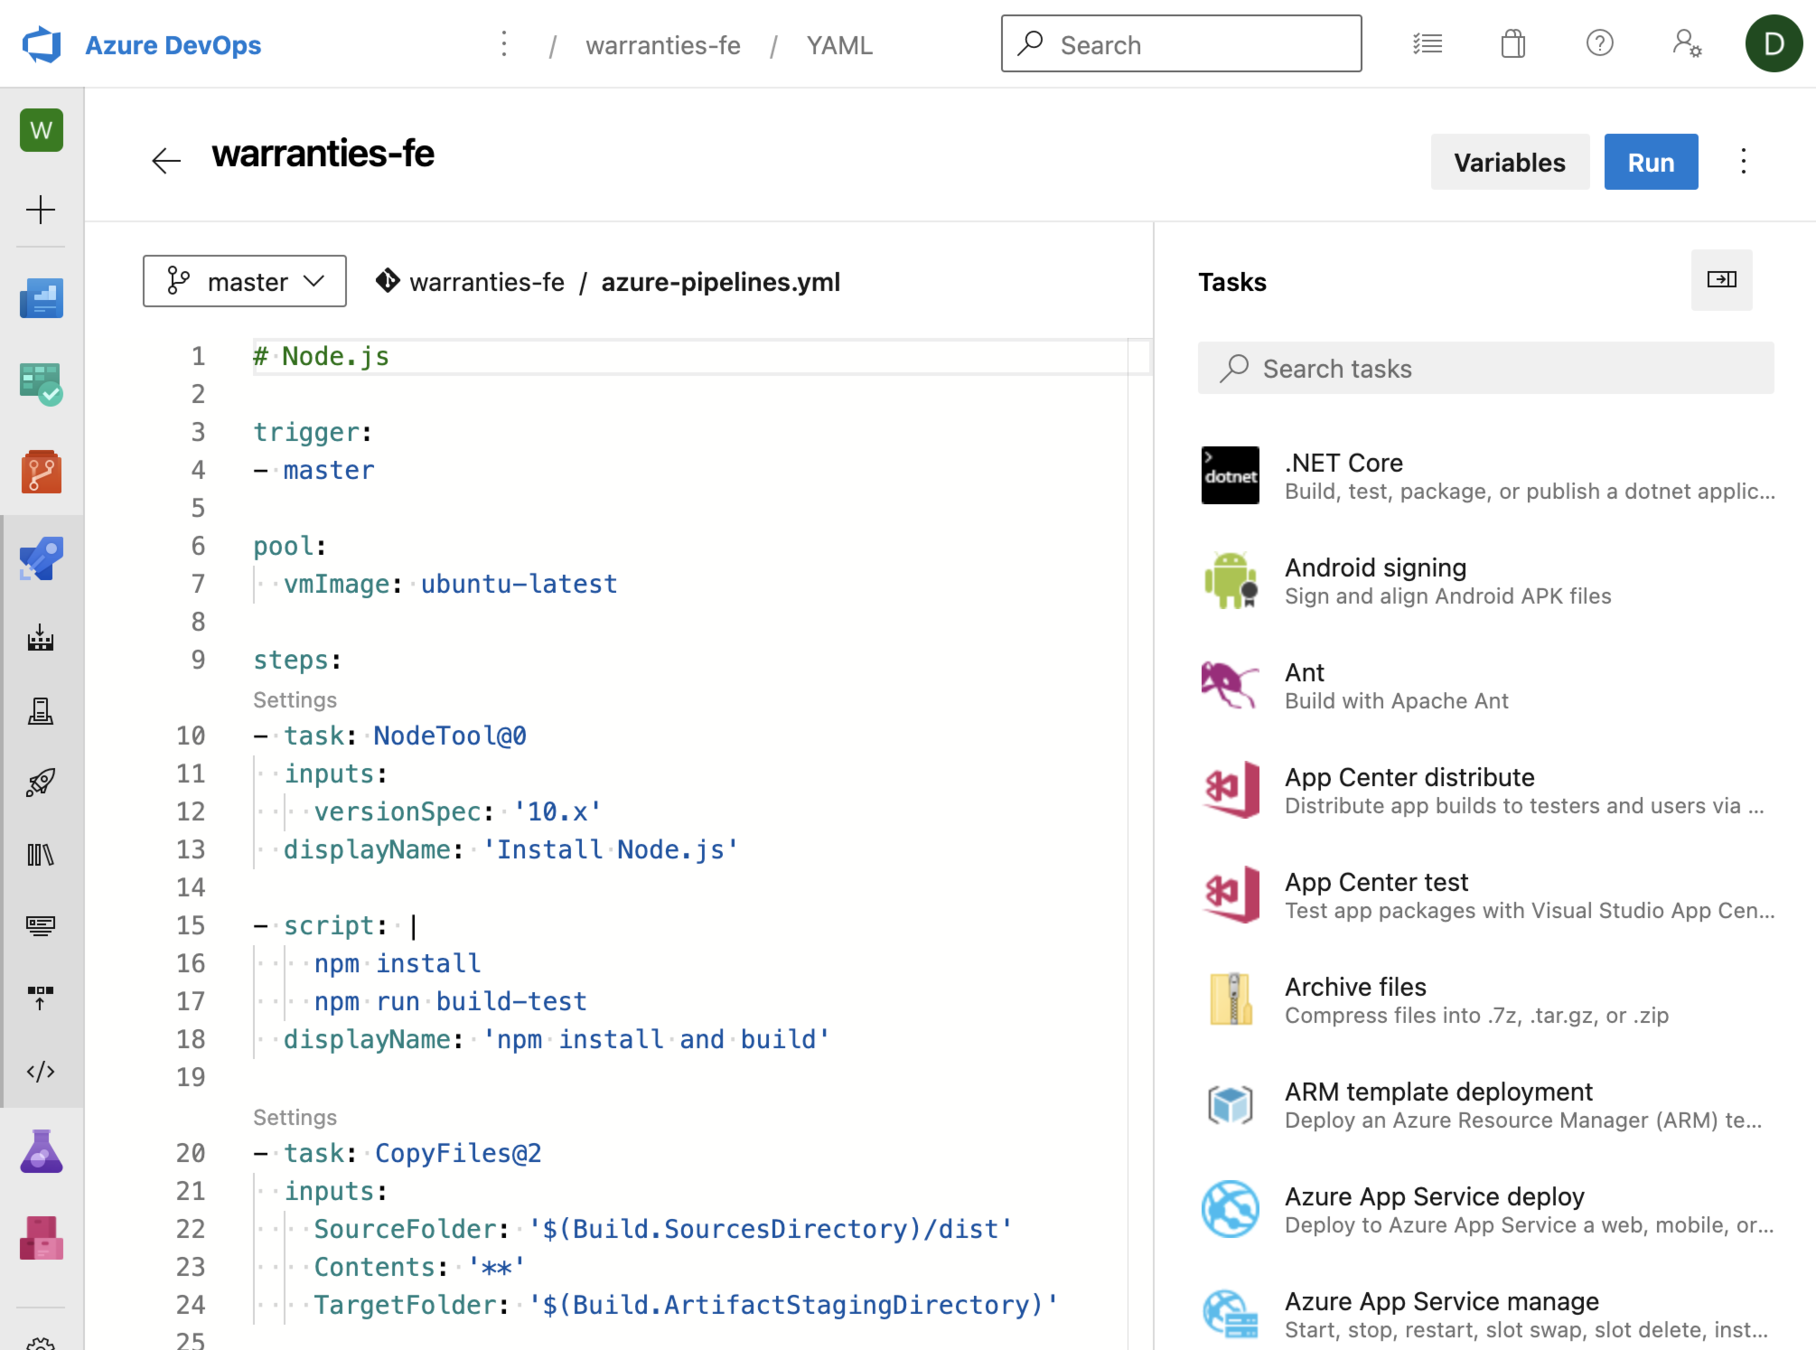Select the Azure App Service manage task

click(1486, 1315)
